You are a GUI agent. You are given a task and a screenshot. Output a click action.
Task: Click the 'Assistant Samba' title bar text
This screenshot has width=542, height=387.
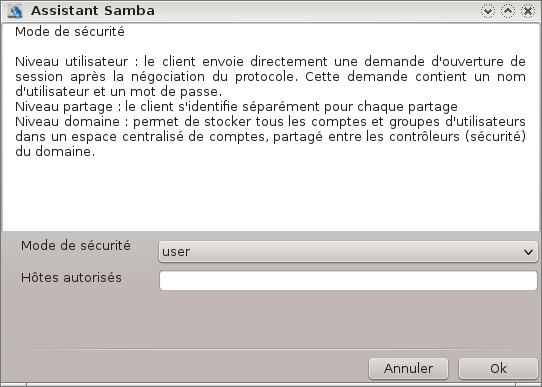tap(93, 11)
